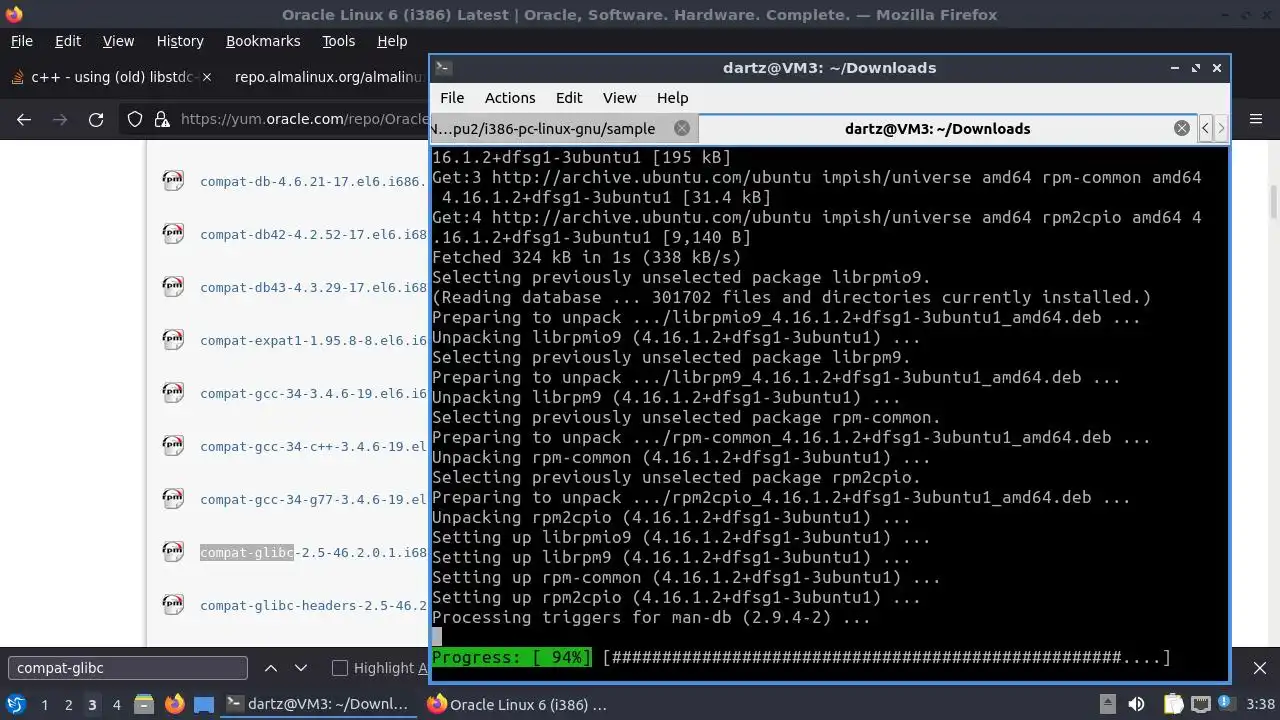Open Firefox Edit menu
Image resolution: width=1280 pixels, height=720 pixels.
point(68,41)
